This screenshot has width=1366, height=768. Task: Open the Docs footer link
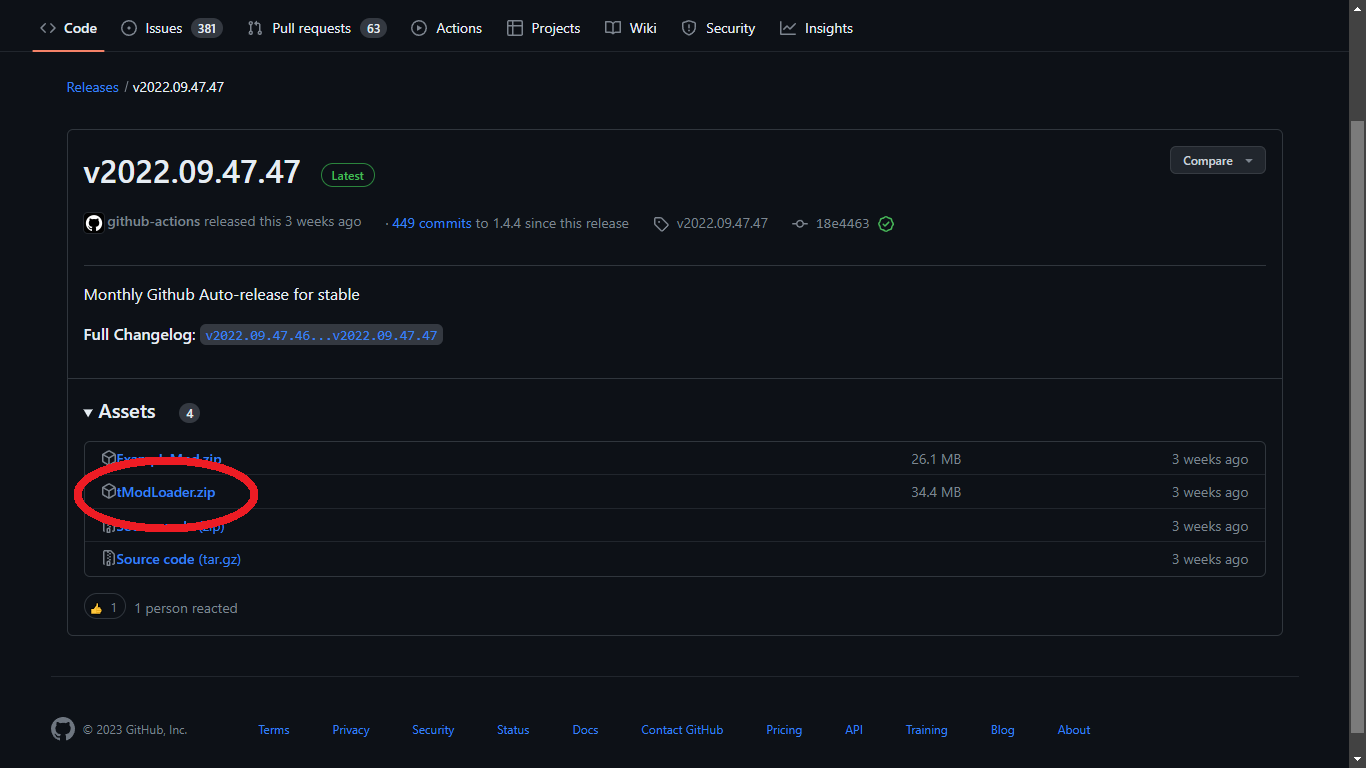point(585,730)
